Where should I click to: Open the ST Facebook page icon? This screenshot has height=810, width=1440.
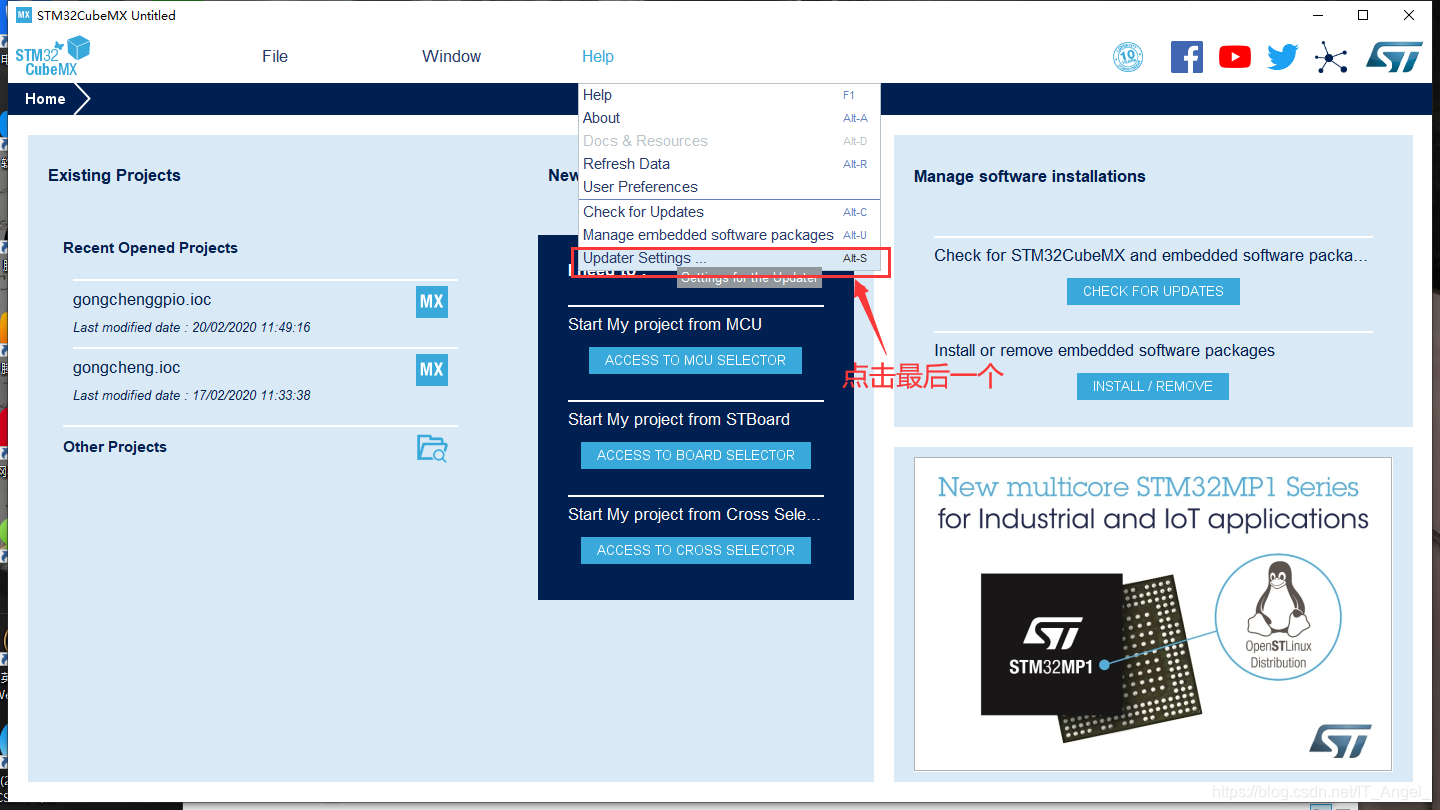(1187, 57)
